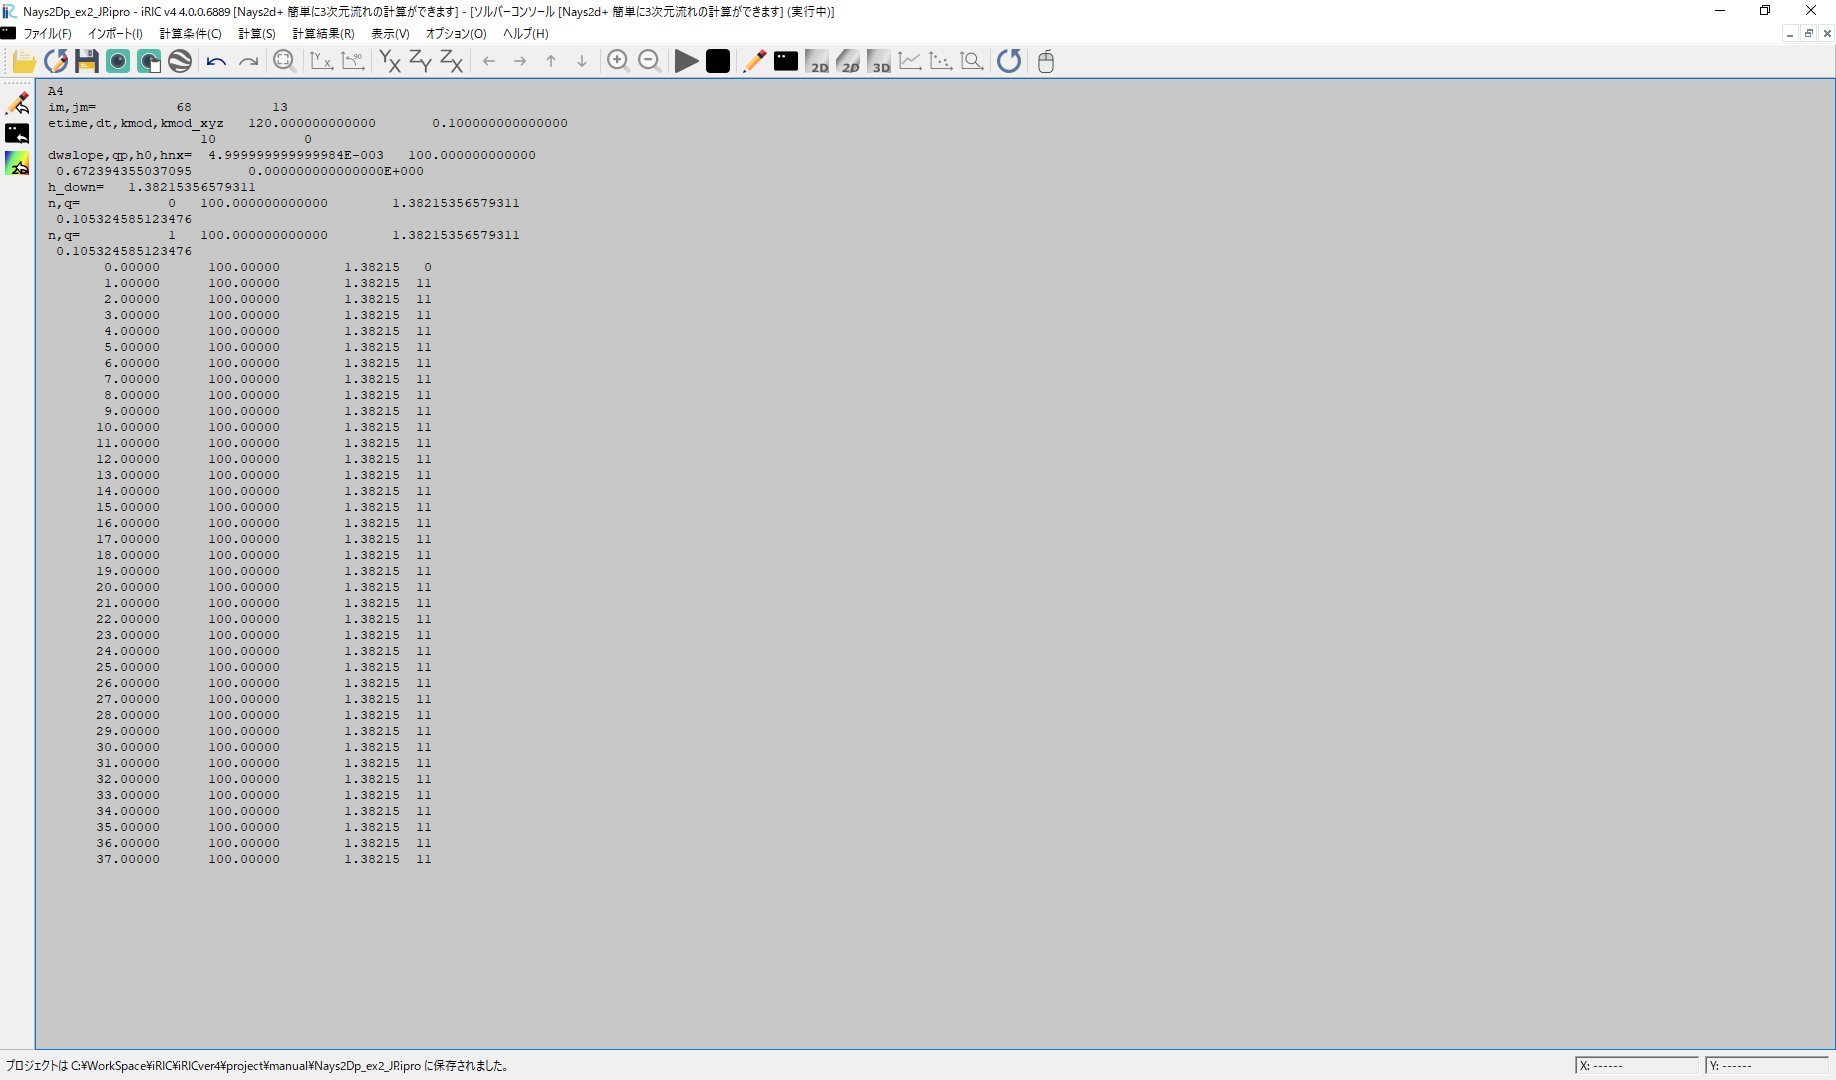The height and width of the screenshot is (1080, 1836).
Task: Select the console icon in the left sidebar
Action: (x=18, y=133)
